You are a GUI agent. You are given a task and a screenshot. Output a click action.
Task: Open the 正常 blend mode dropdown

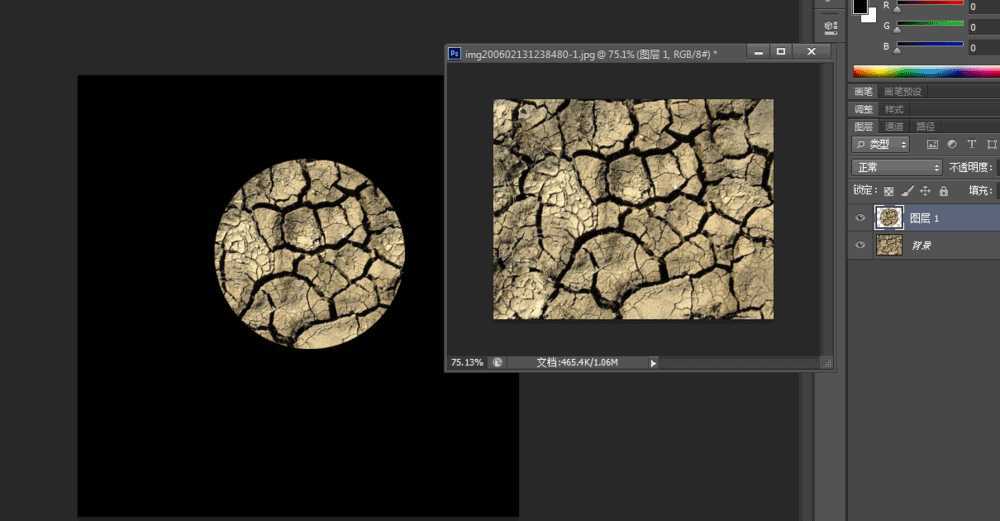tap(896, 167)
